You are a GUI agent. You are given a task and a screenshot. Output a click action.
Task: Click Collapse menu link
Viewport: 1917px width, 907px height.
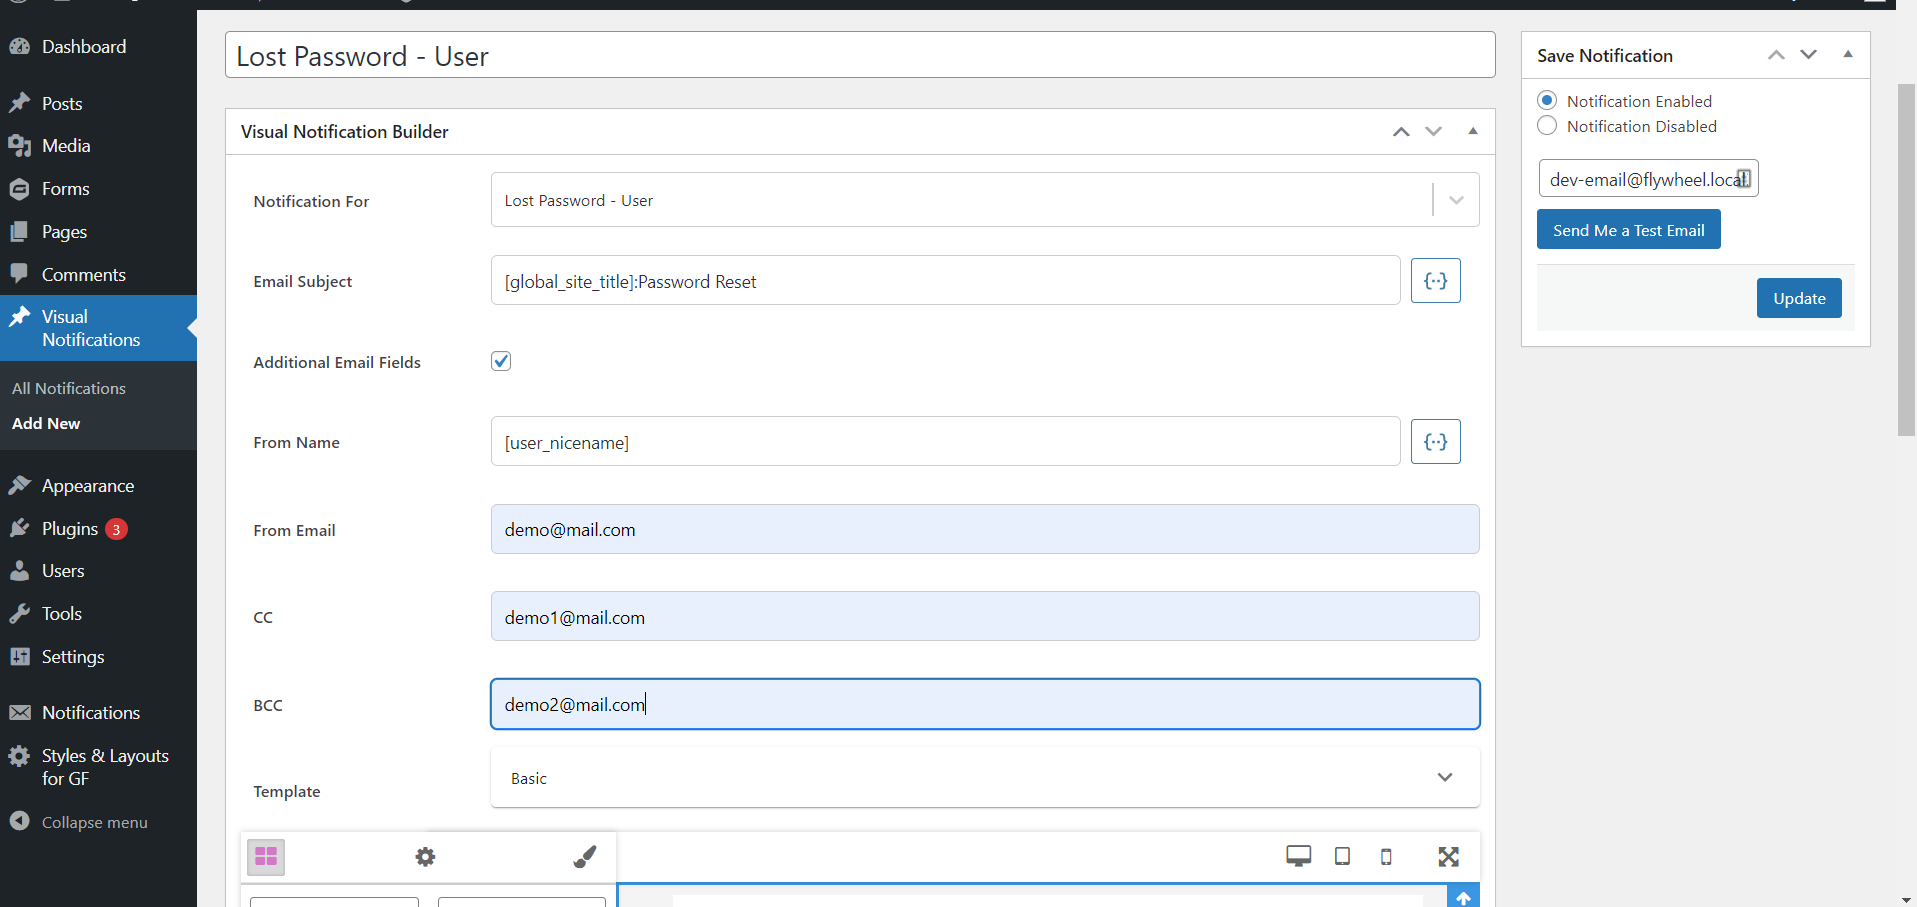94,822
